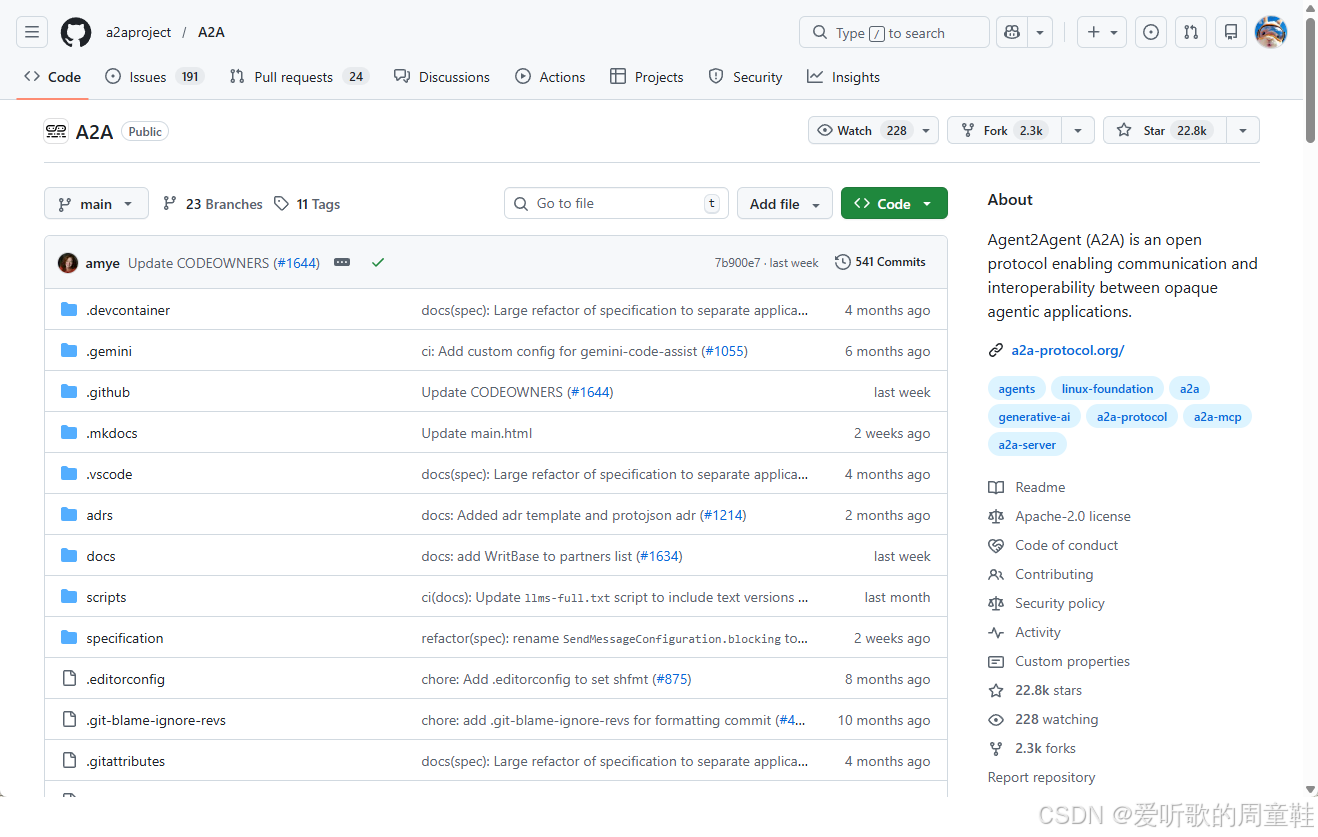Open the Security policy link

[1047, 603]
